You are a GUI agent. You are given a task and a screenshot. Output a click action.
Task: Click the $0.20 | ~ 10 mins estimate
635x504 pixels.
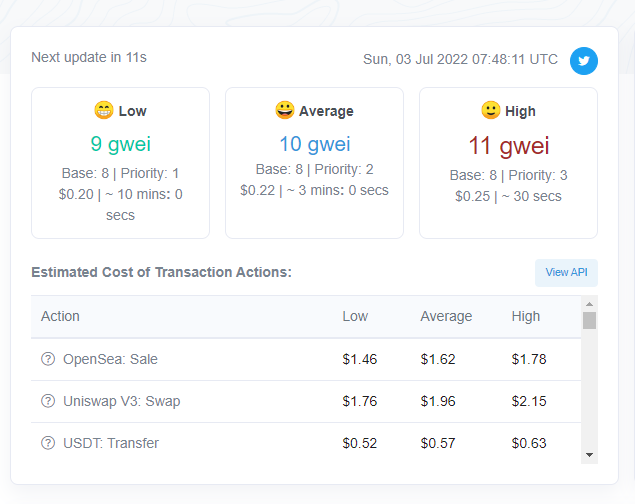(120, 205)
